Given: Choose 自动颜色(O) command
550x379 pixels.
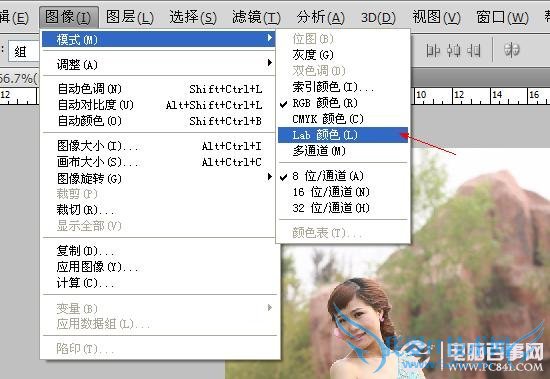Looking at the screenshot, I should point(159,121).
